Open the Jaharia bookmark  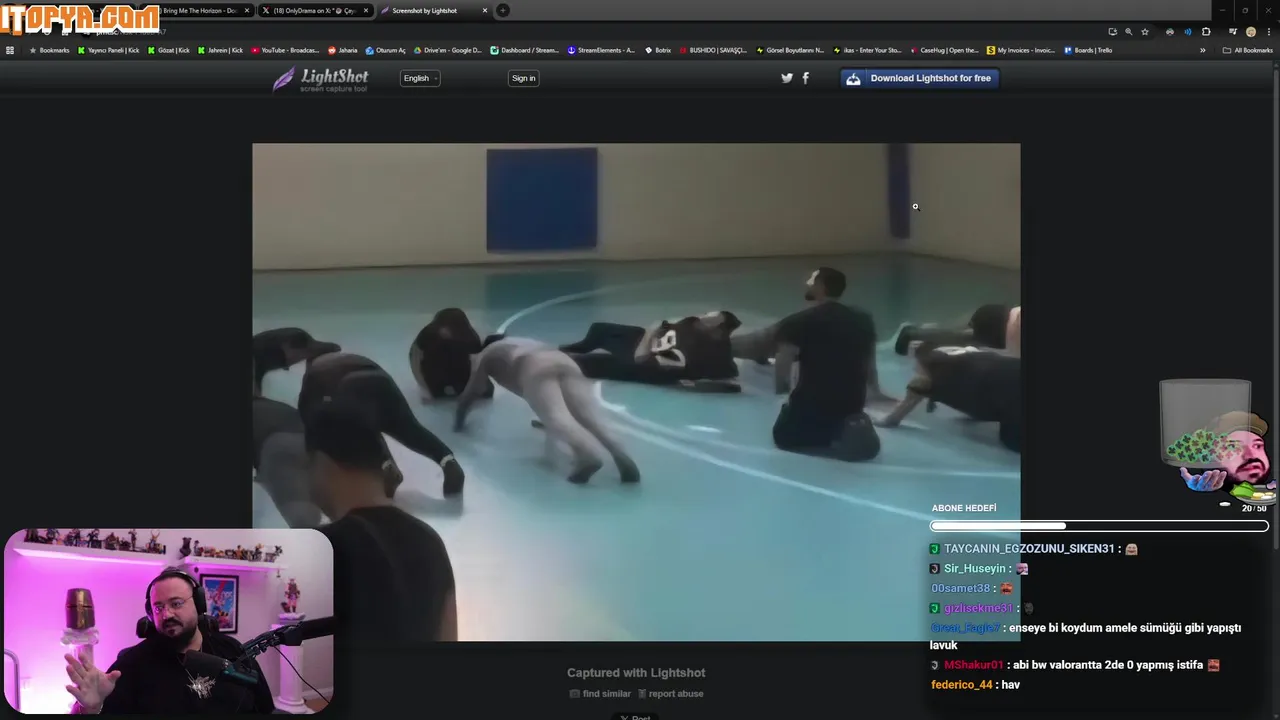(343, 50)
